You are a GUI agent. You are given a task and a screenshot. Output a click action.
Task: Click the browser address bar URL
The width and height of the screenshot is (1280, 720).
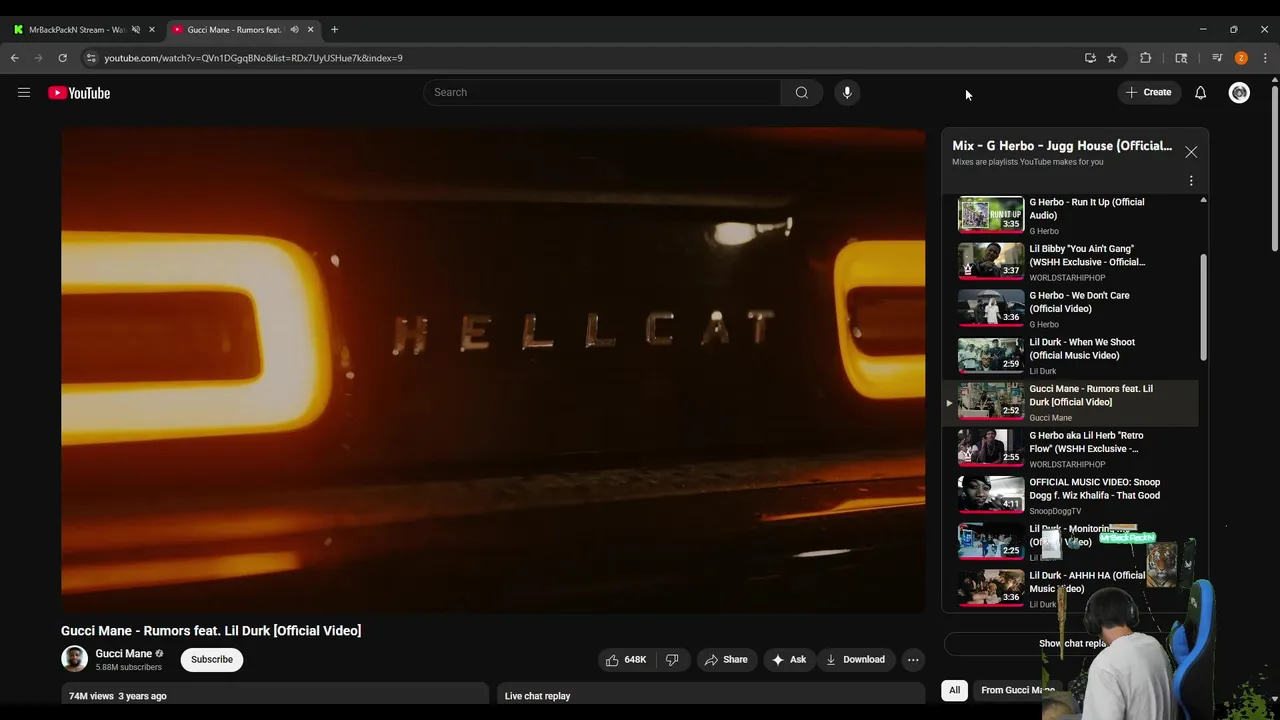[x=254, y=58]
